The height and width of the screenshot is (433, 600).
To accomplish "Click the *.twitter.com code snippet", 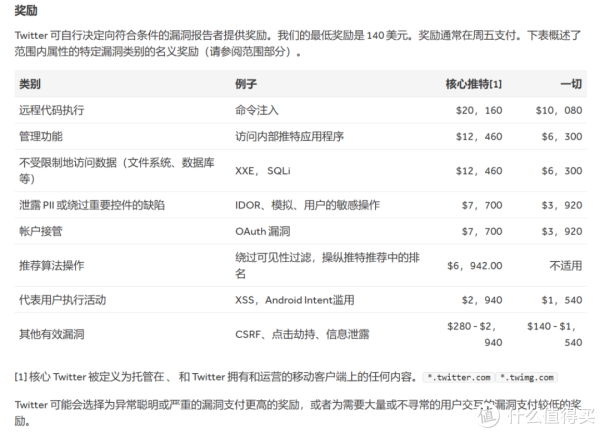I will pos(458,377).
